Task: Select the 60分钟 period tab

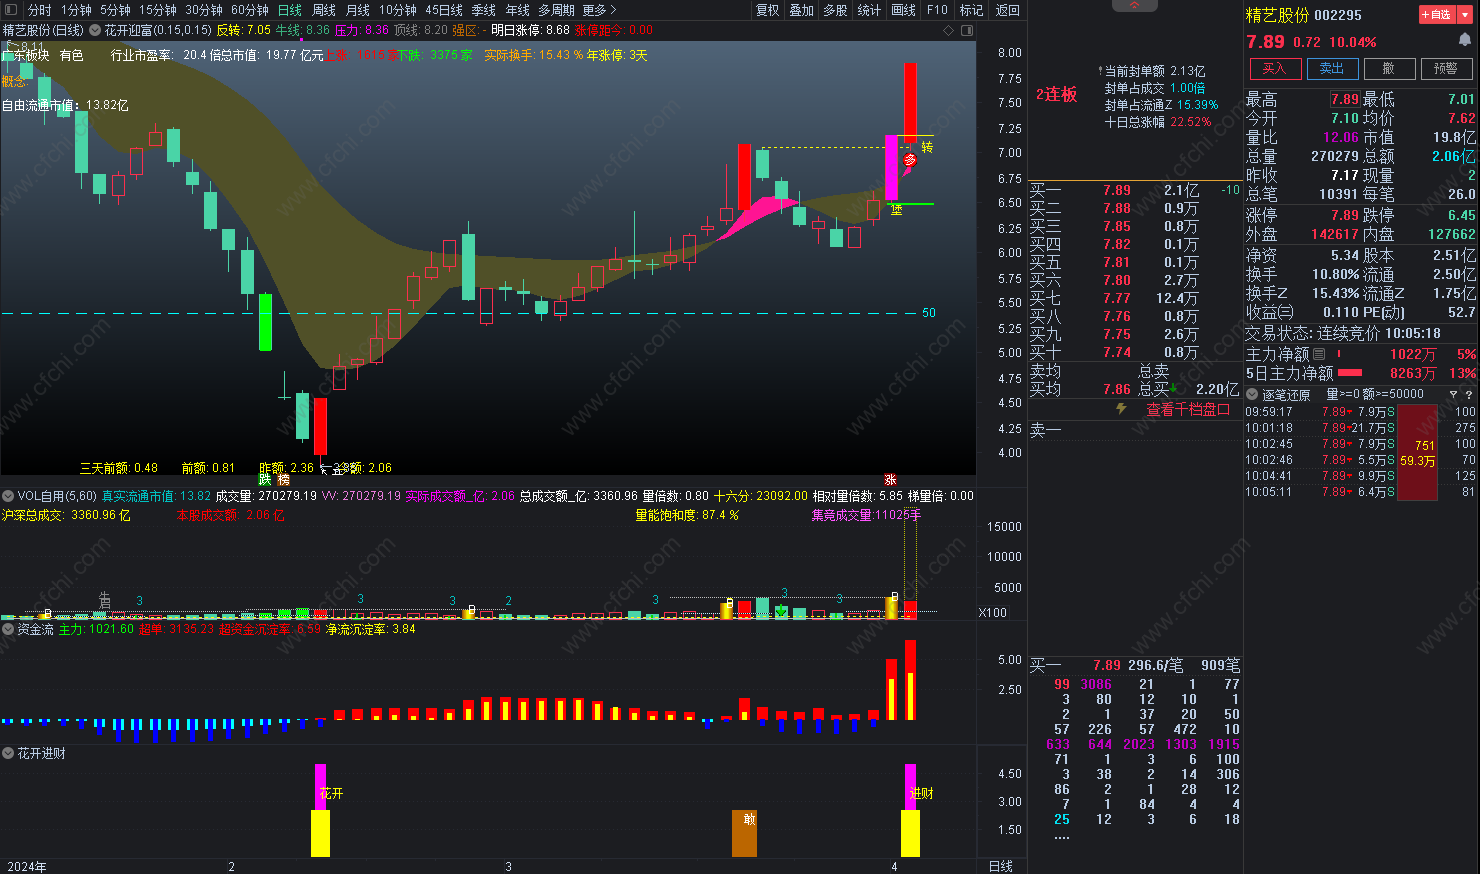Action: [250, 10]
